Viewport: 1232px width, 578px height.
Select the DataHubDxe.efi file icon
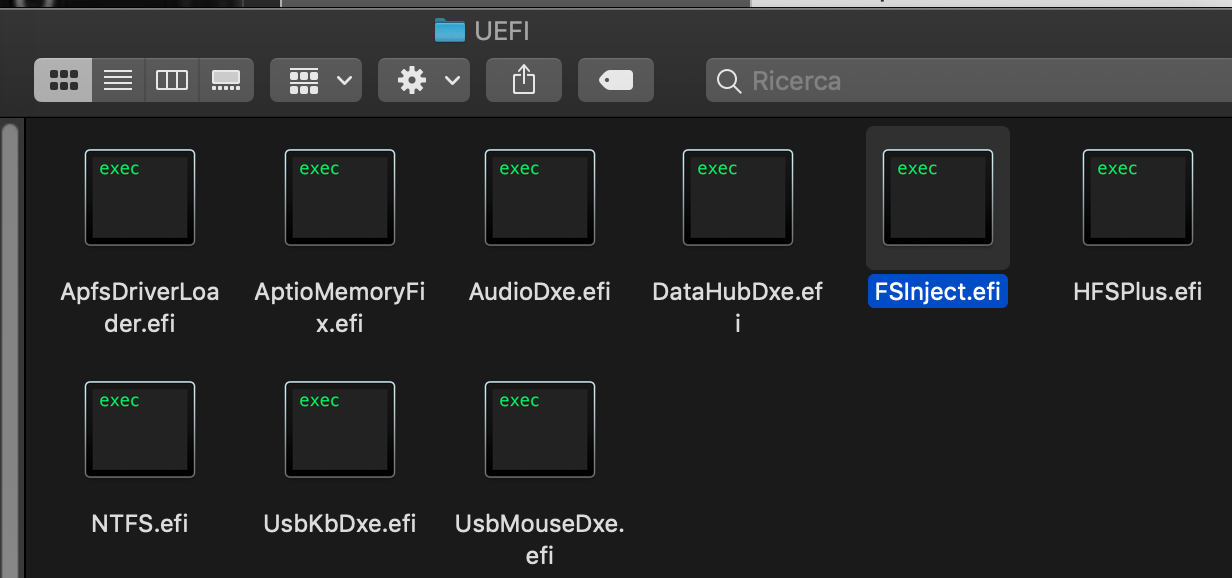click(x=738, y=198)
